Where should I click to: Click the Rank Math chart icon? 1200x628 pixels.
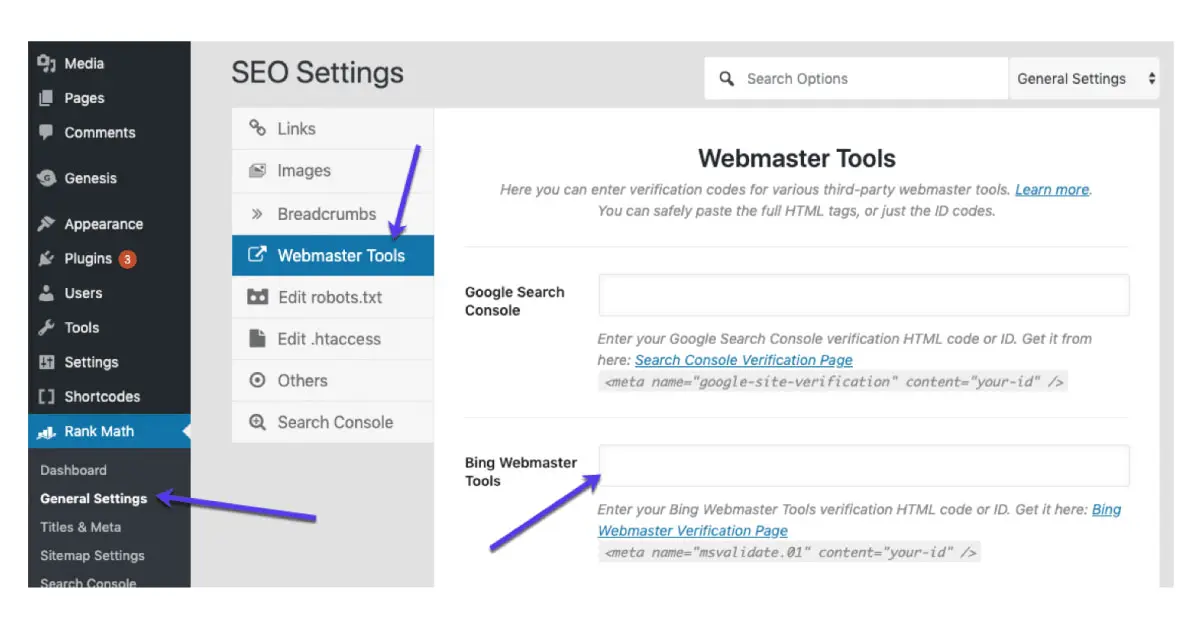click(46, 432)
